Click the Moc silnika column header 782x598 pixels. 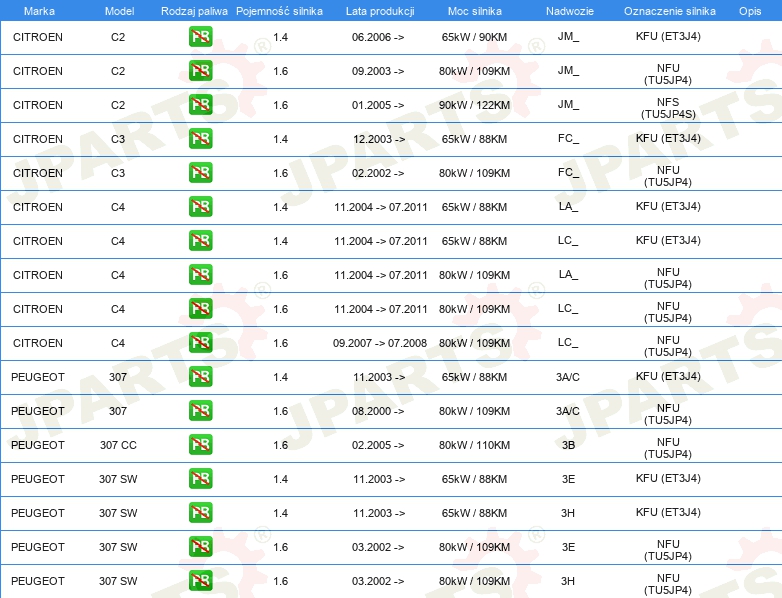point(475,11)
